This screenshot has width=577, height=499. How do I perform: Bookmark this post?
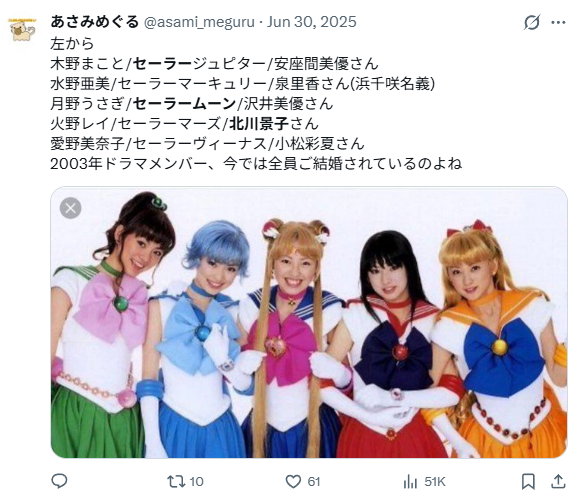[528, 481]
